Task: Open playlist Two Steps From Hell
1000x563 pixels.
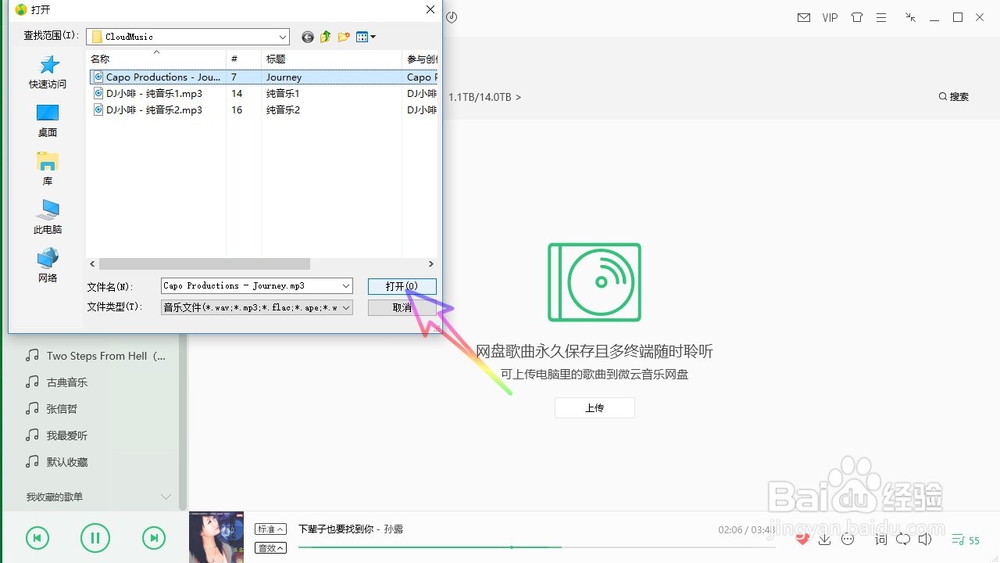Action: pyautogui.click(x=96, y=356)
